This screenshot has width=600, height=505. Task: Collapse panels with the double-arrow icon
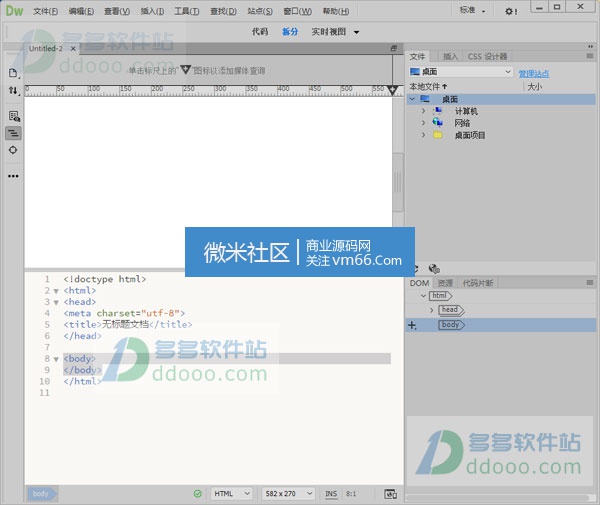(x=590, y=46)
